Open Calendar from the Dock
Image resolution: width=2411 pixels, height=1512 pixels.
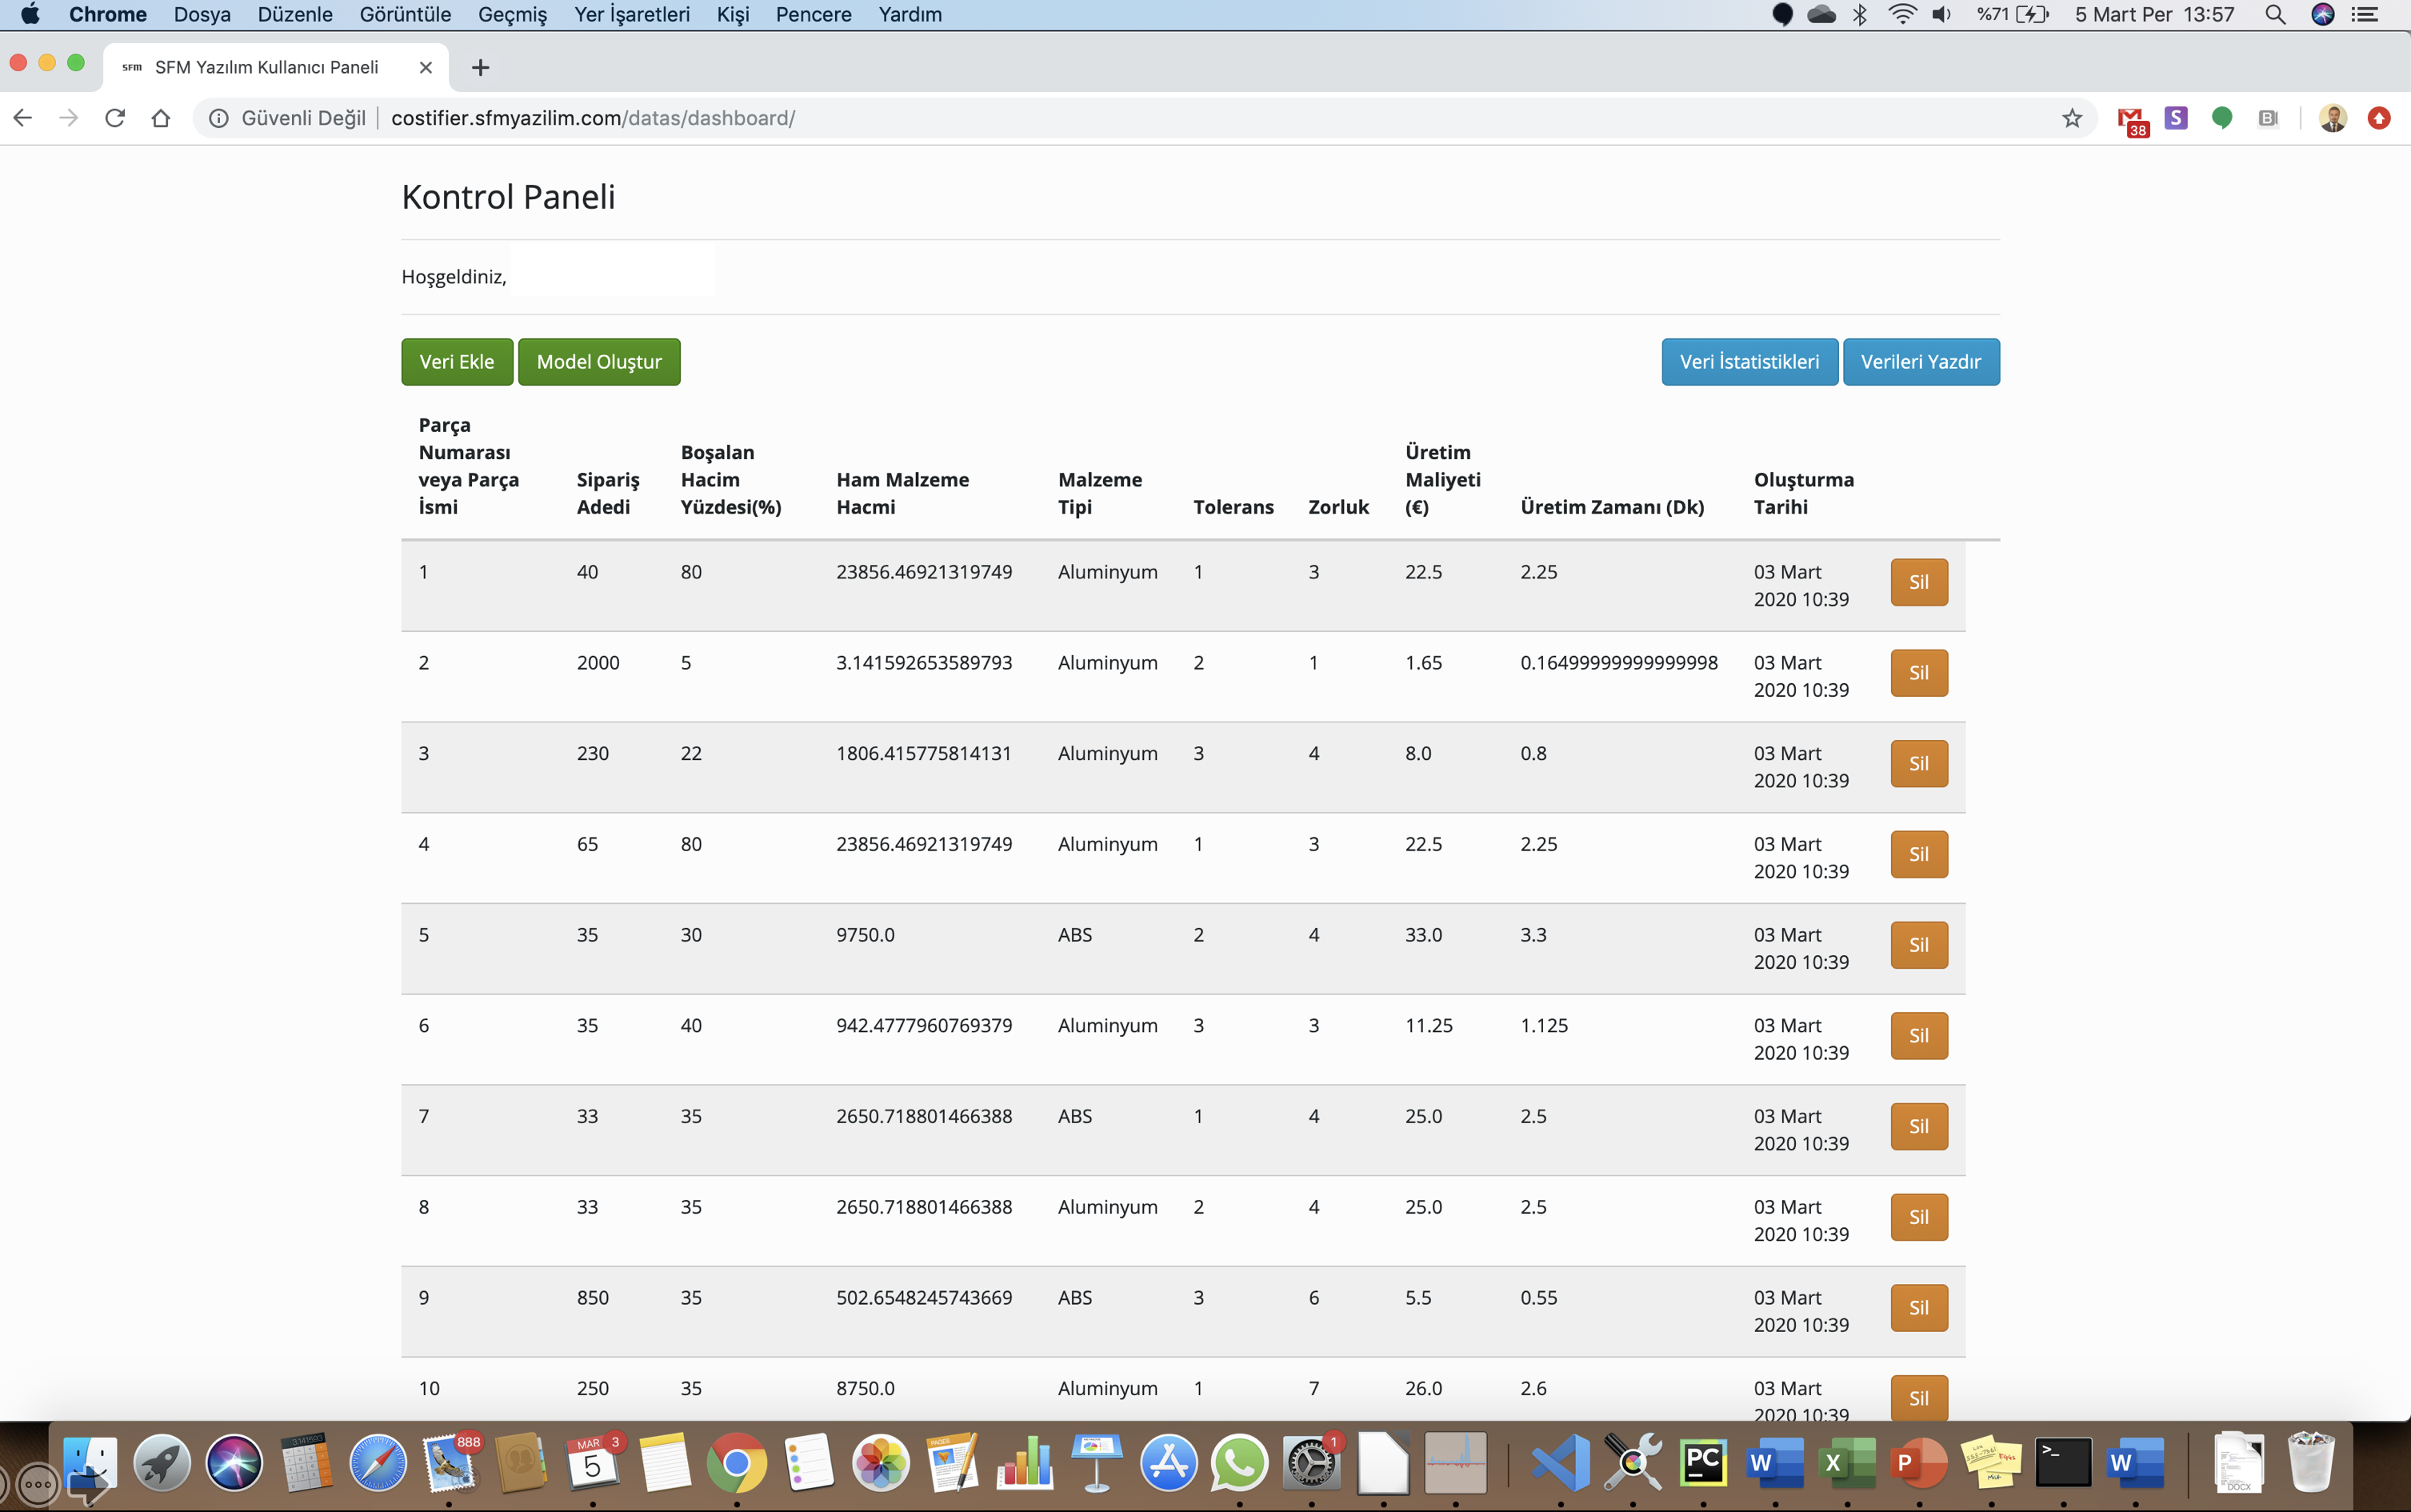click(593, 1464)
